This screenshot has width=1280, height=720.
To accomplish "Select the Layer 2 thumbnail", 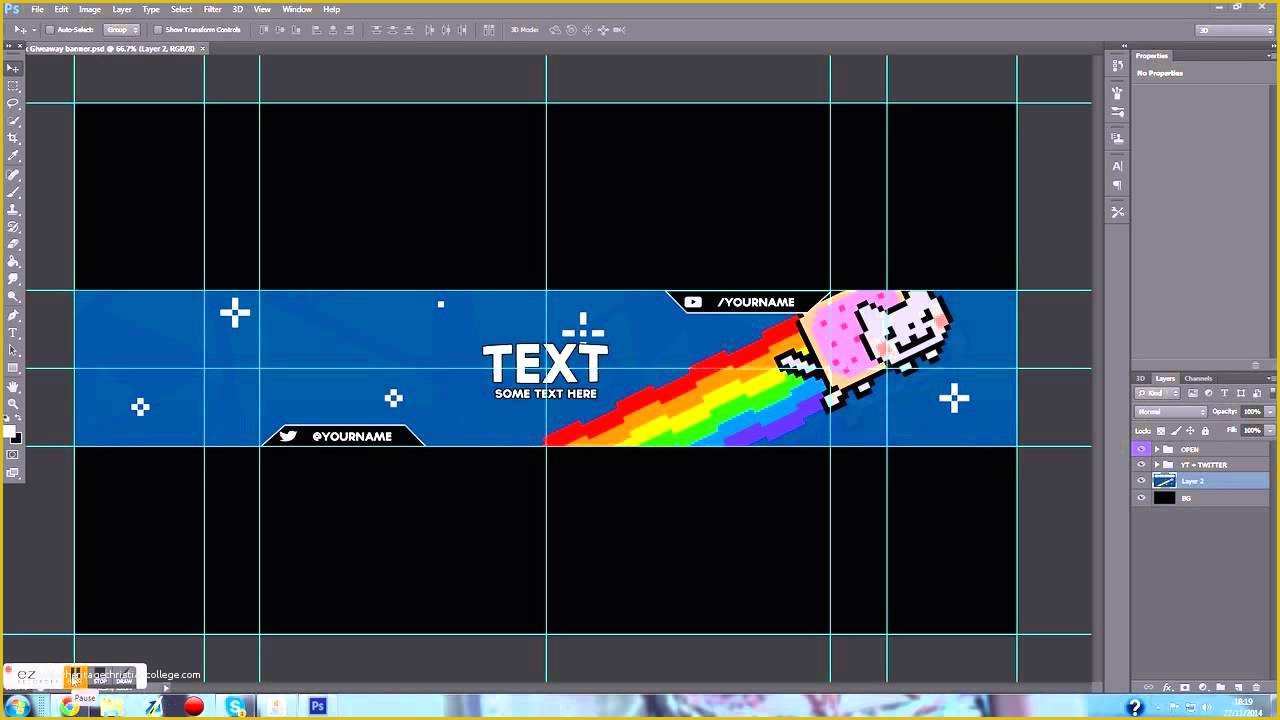I will 1165,481.
